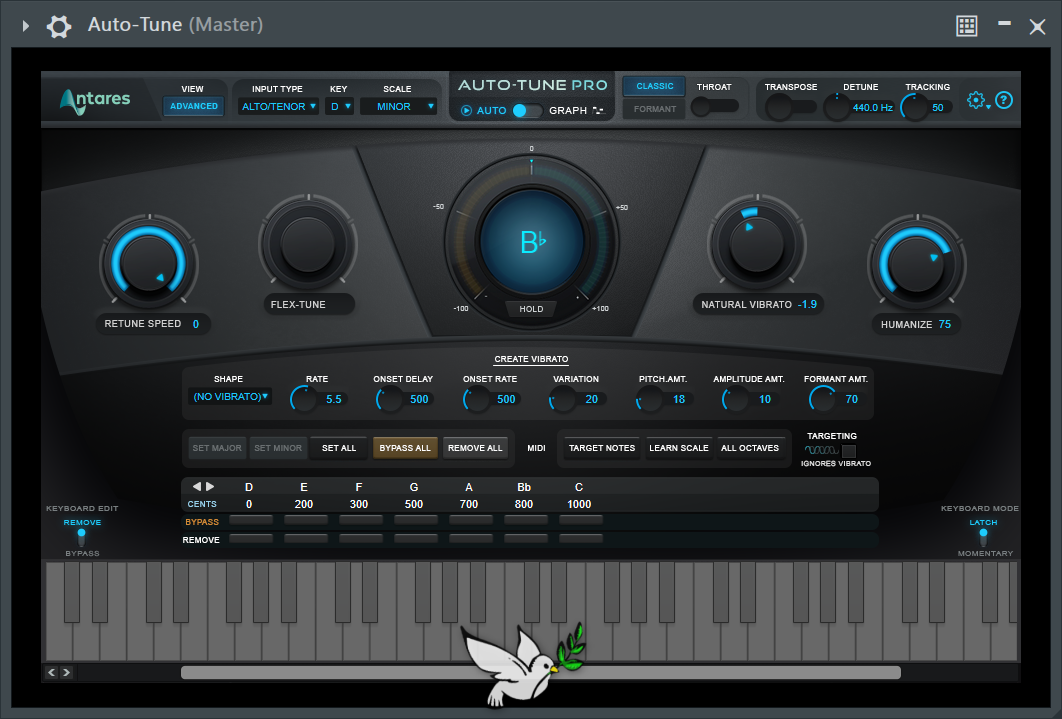1062x719 pixels.
Task: Click the Antares logo
Action: pyautogui.click(x=95, y=100)
